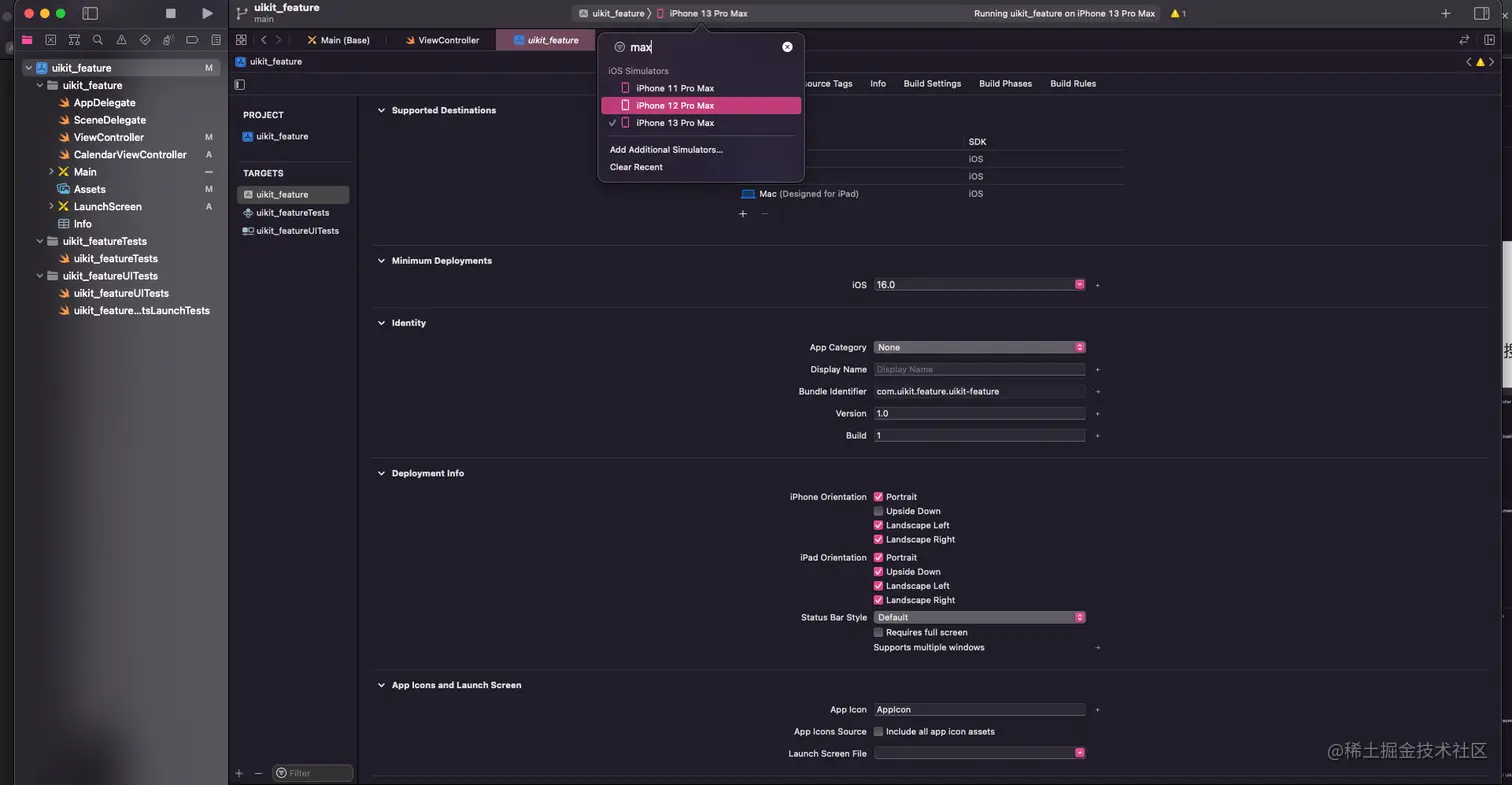
Task: Toggle the inspector panel on the right
Action: coord(1482,13)
